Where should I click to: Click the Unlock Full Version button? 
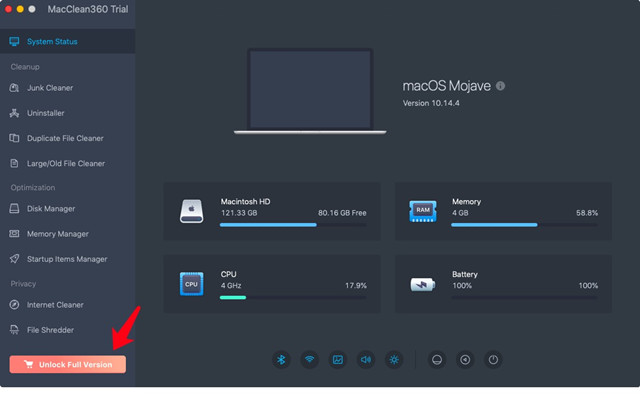[x=68, y=364]
